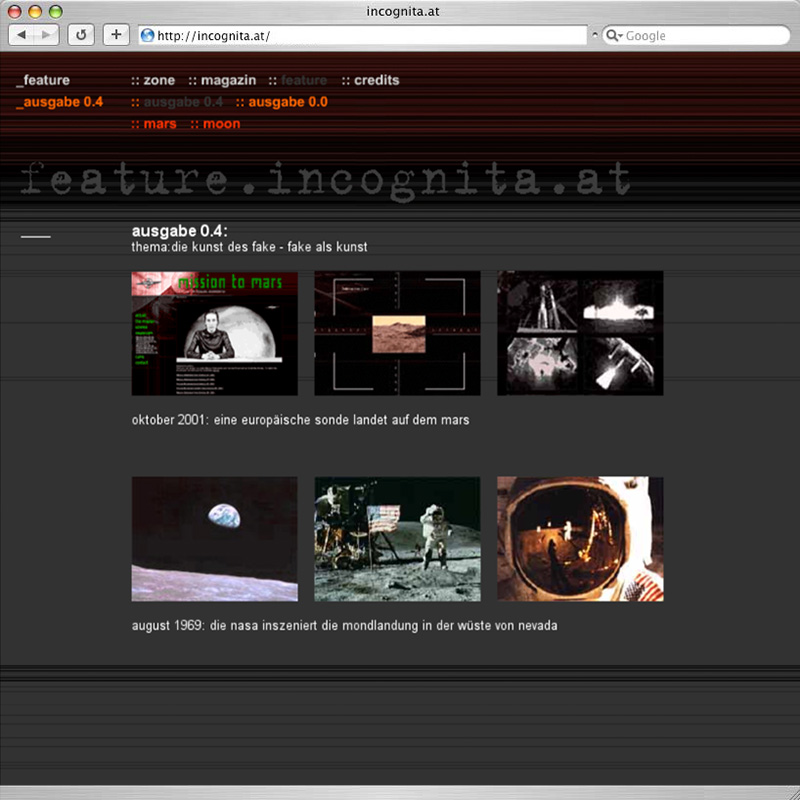Open the Earthrise over moon thumbnail
800x800 pixels.
click(x=215, y=539)
